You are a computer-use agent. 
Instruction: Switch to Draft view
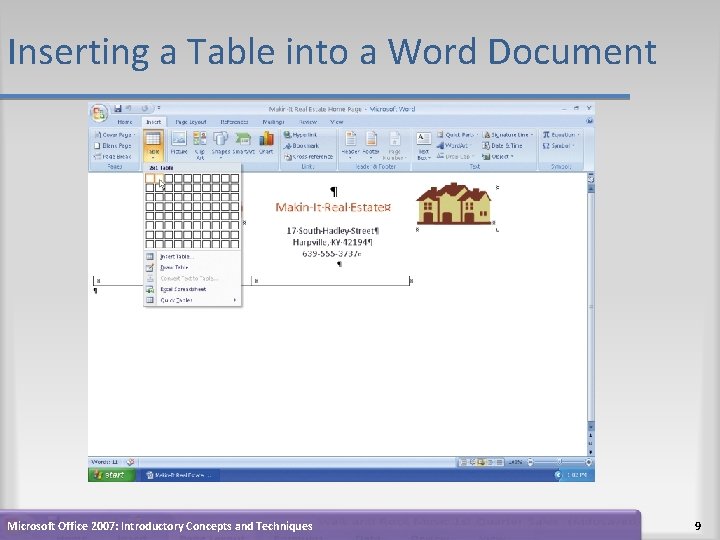[500, 462]
